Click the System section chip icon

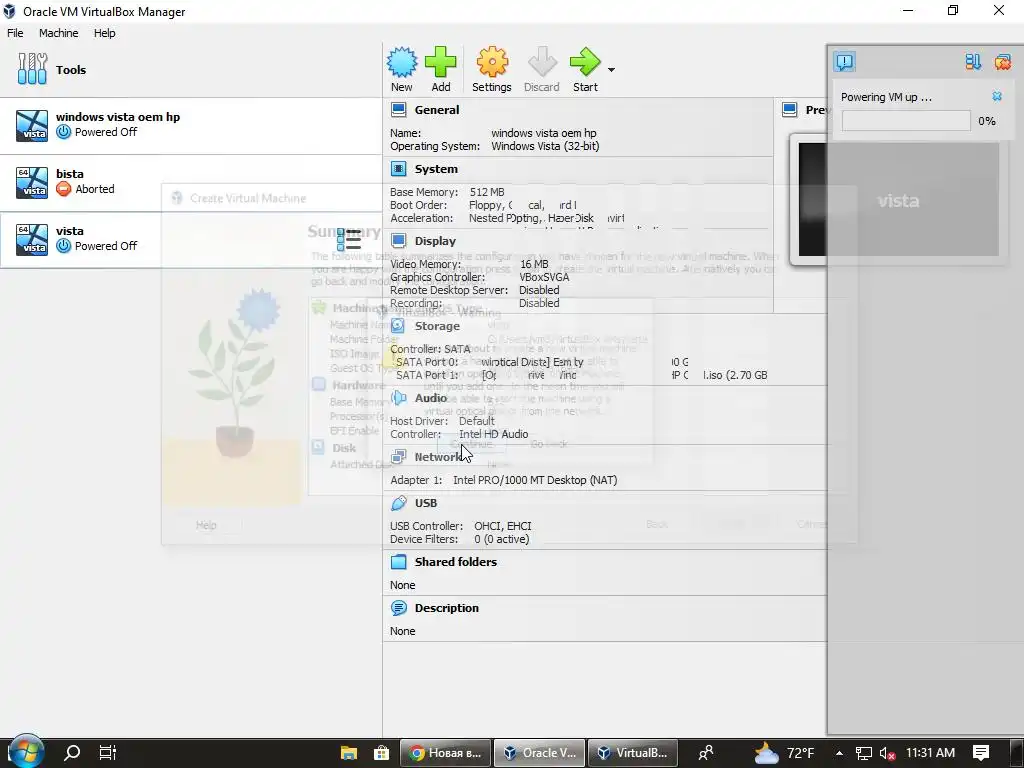(398, 169)
